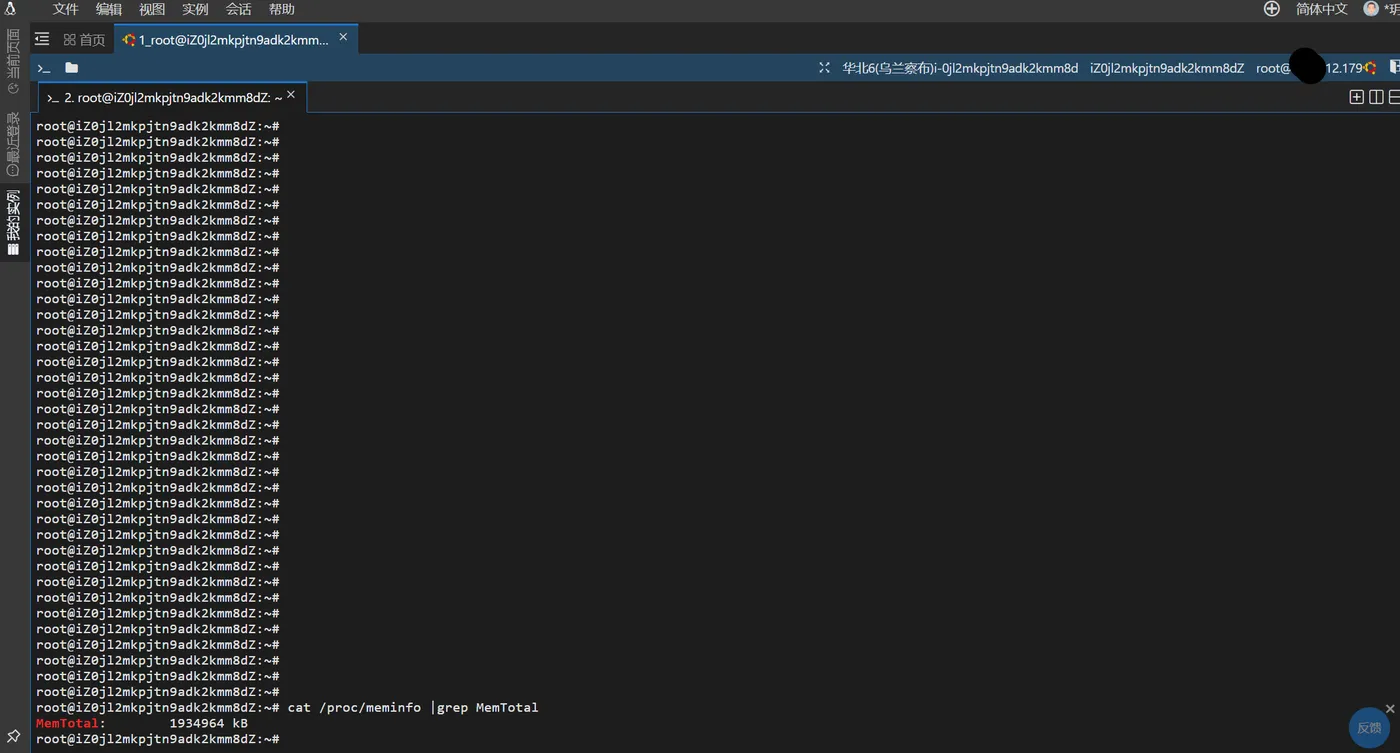Click the Linux penguin app icon

click(x=10, y=9)
